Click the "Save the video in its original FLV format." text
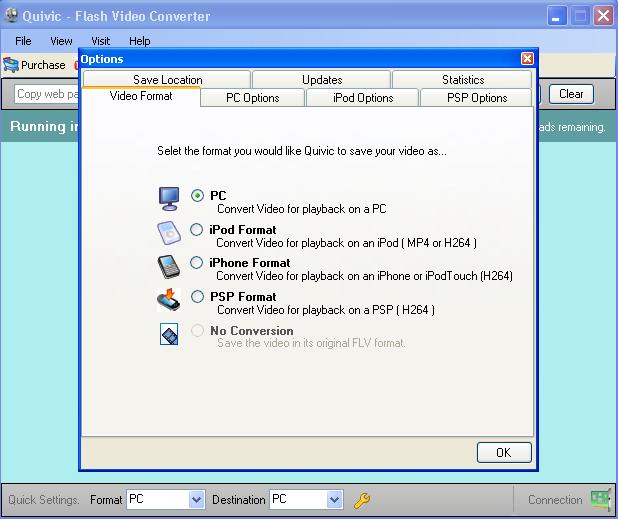 (311, 343)
